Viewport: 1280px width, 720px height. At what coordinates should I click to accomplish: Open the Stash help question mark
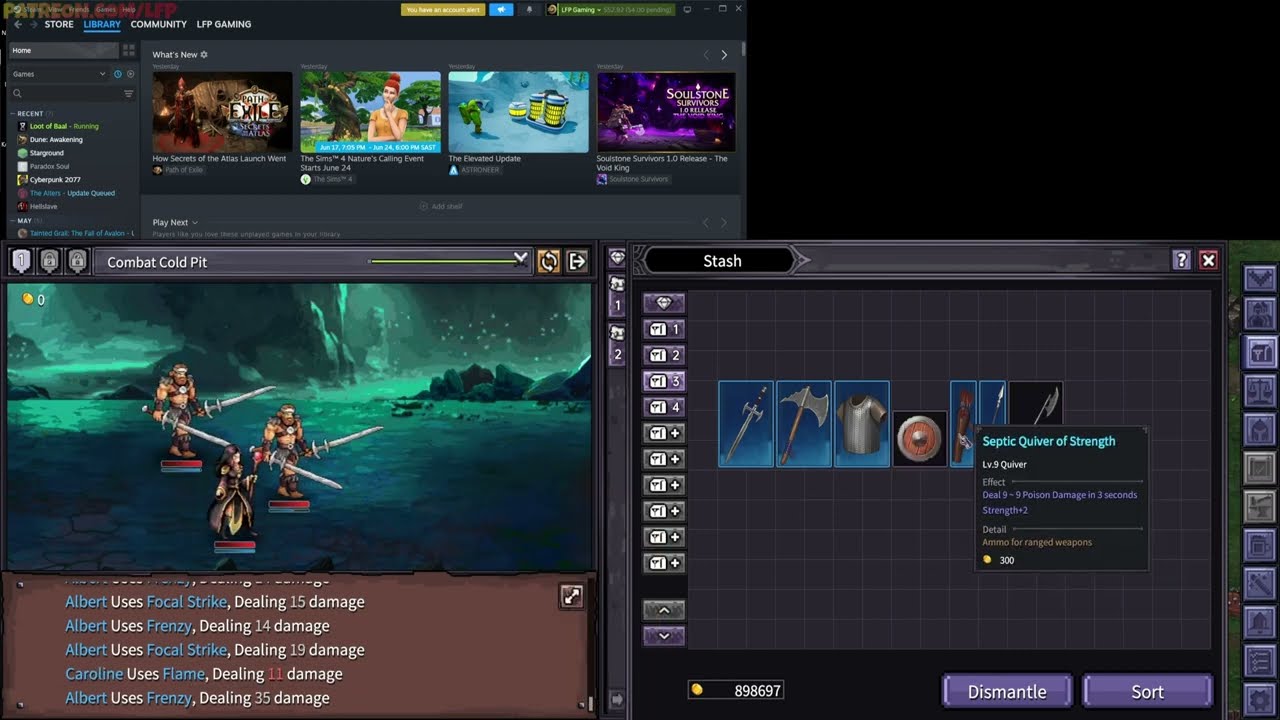pos(1181,260)
